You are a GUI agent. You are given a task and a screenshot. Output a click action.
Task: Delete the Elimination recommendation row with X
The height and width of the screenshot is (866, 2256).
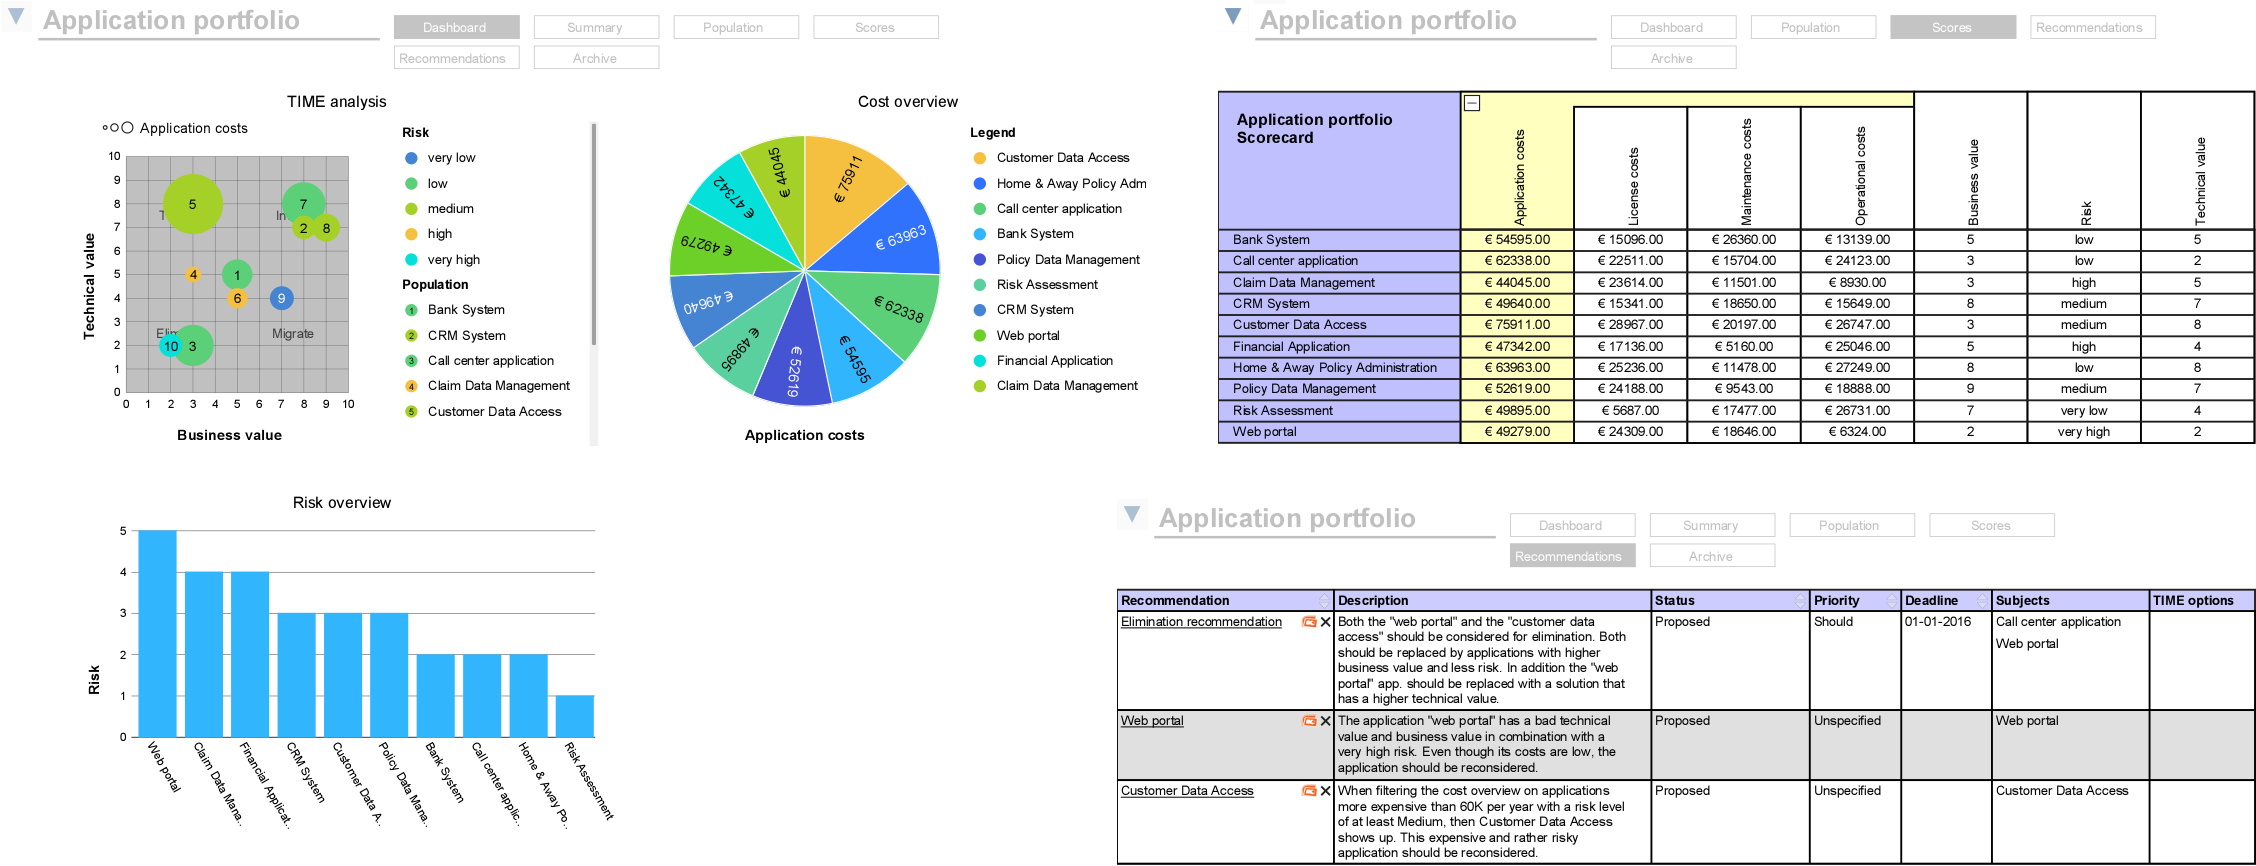coord(1325,622)
